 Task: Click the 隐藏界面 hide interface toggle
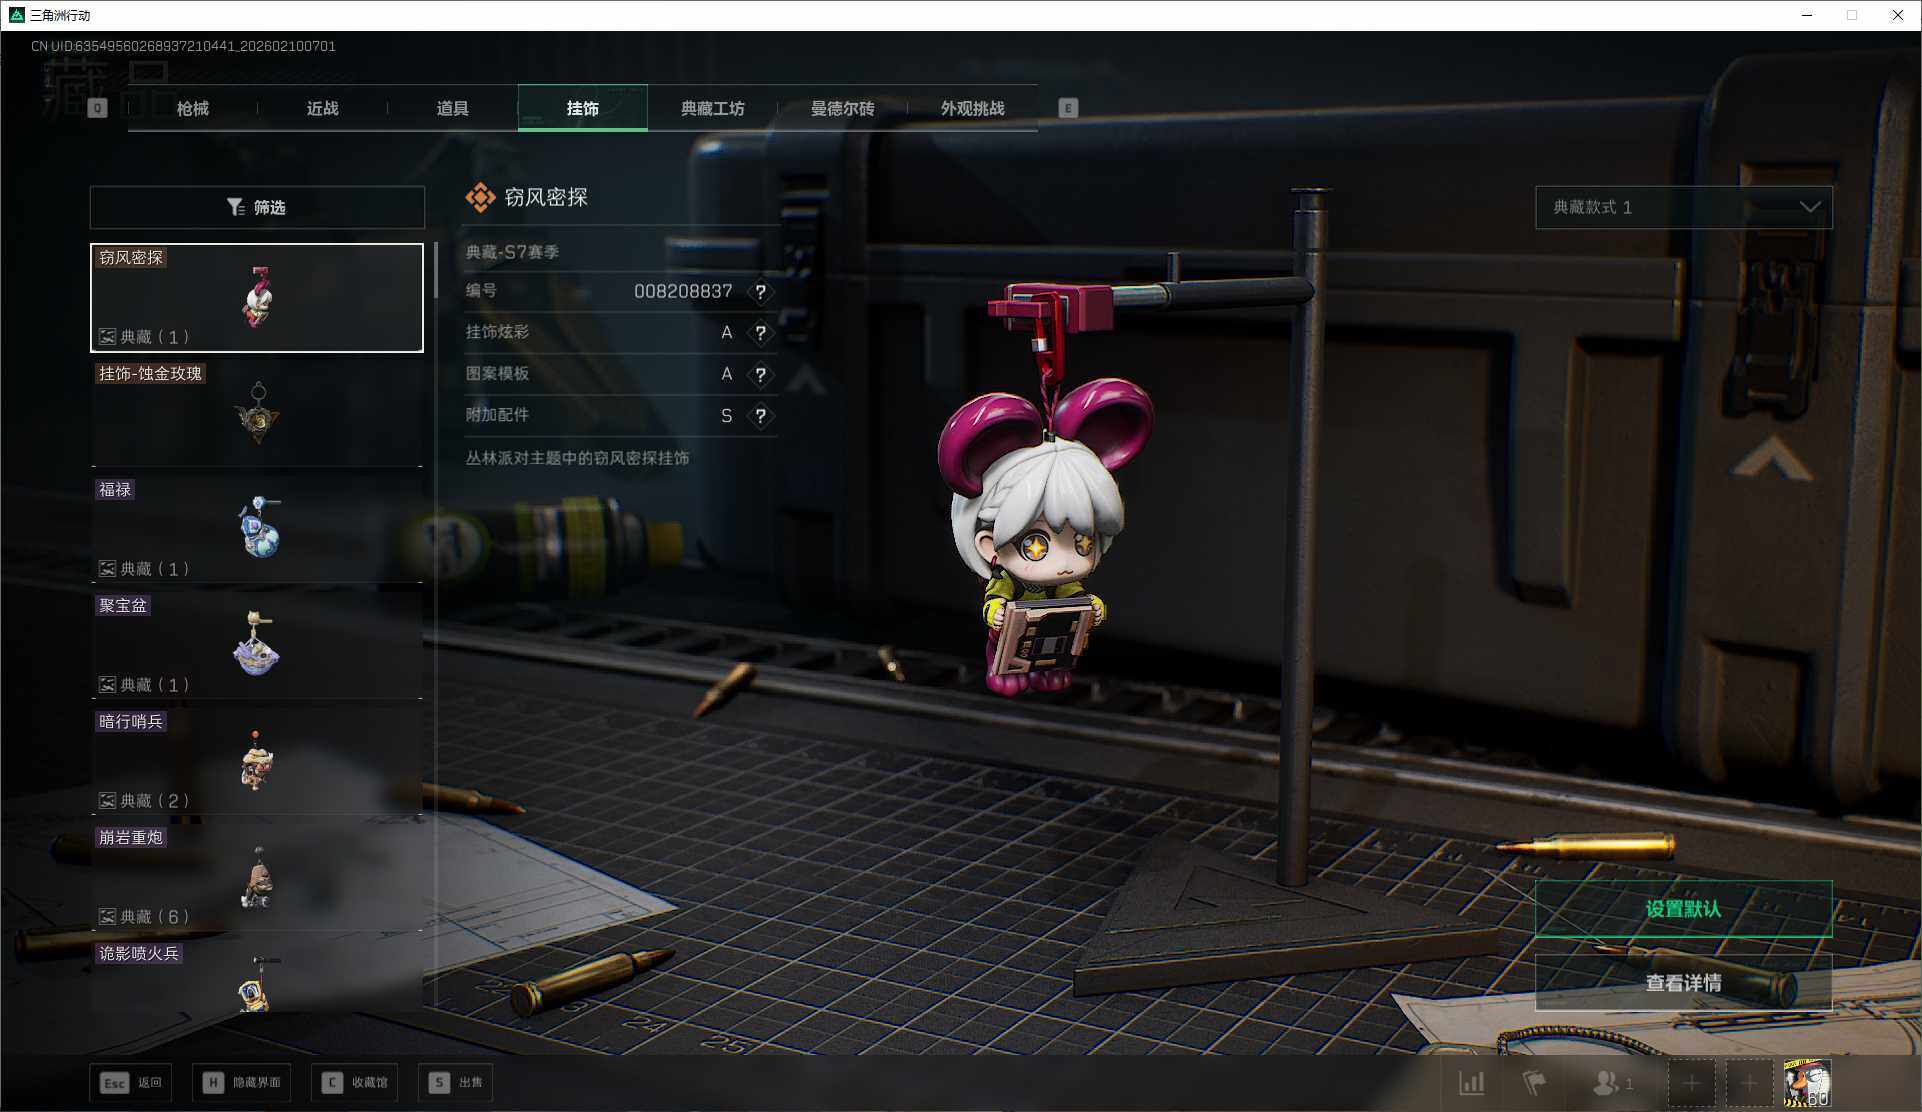243,1083
